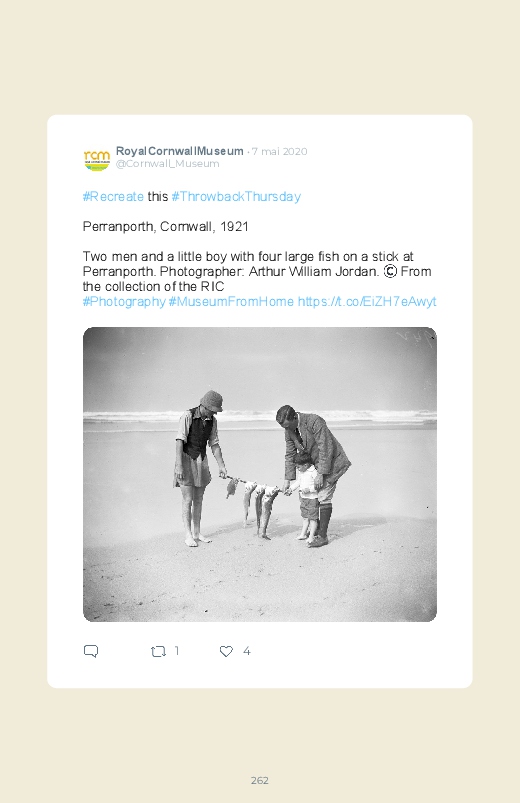Click the page number 262
The image size is (520, 803).
[x=260, y=780]
